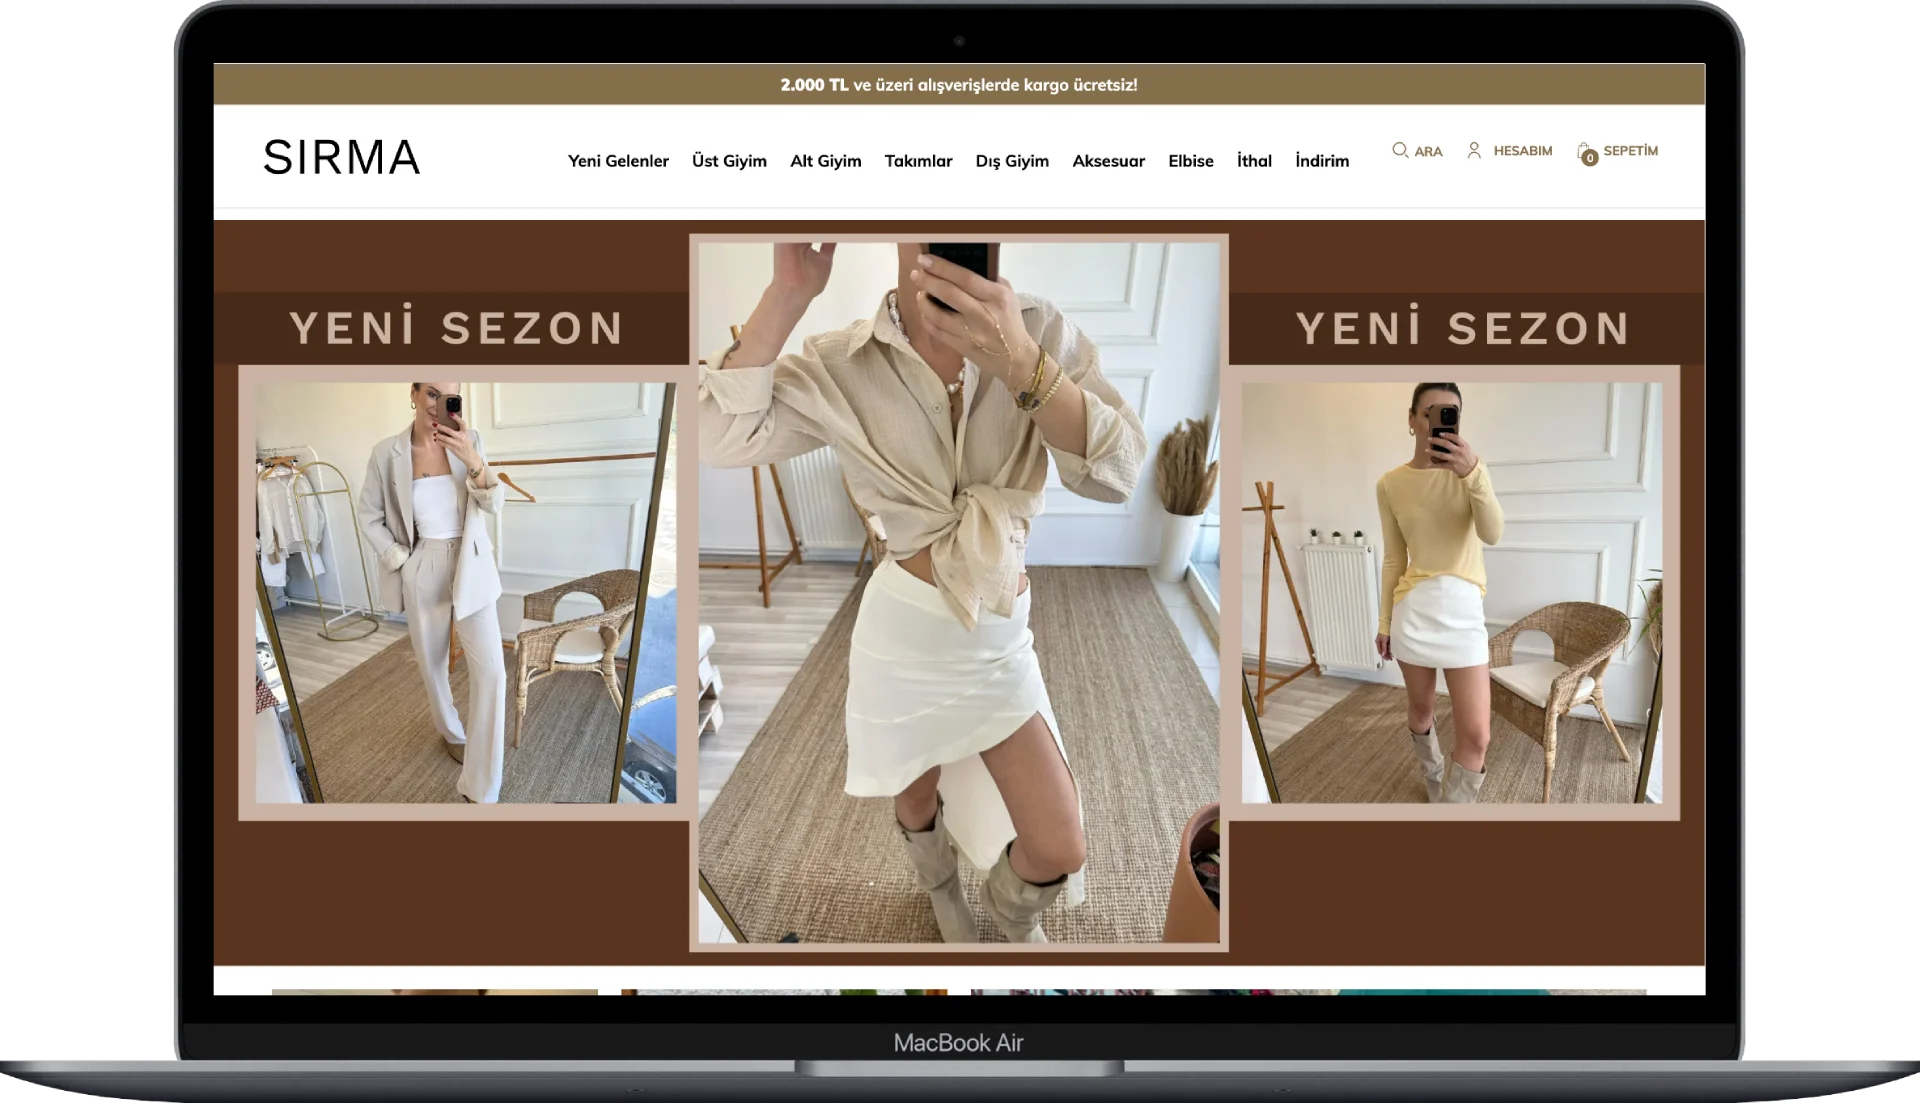Open the Aksesuar category
The width and height of the screenshot is (1920, 1103).
[1108, 161]
